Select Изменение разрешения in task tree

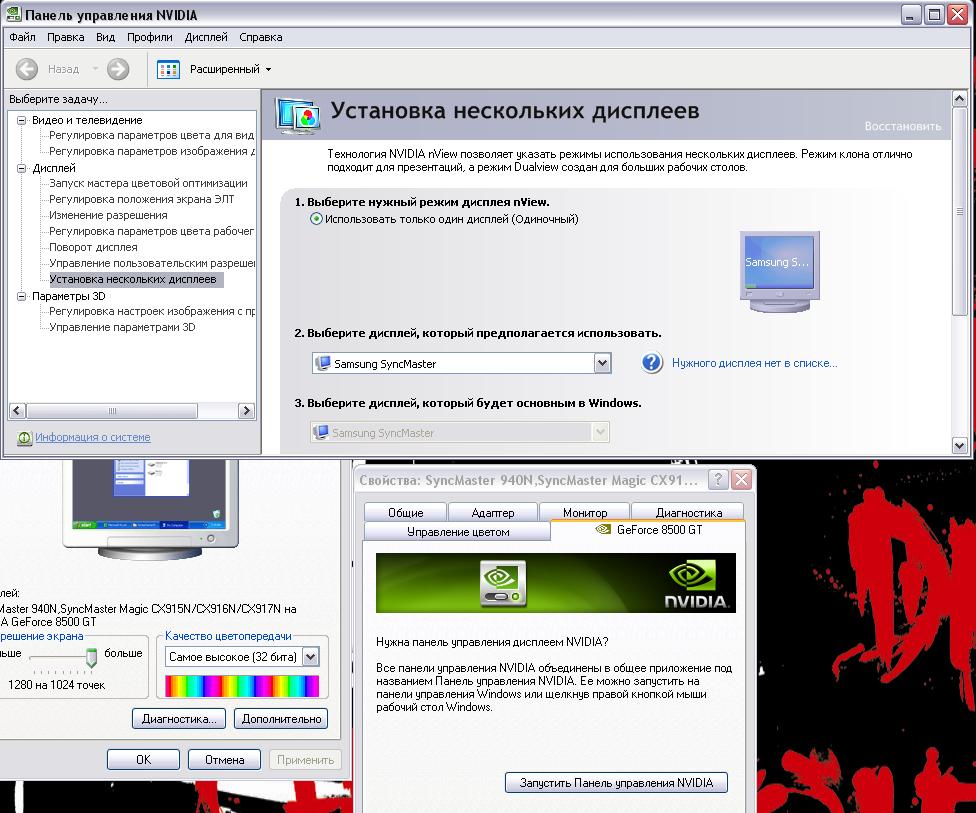[108, 215]
